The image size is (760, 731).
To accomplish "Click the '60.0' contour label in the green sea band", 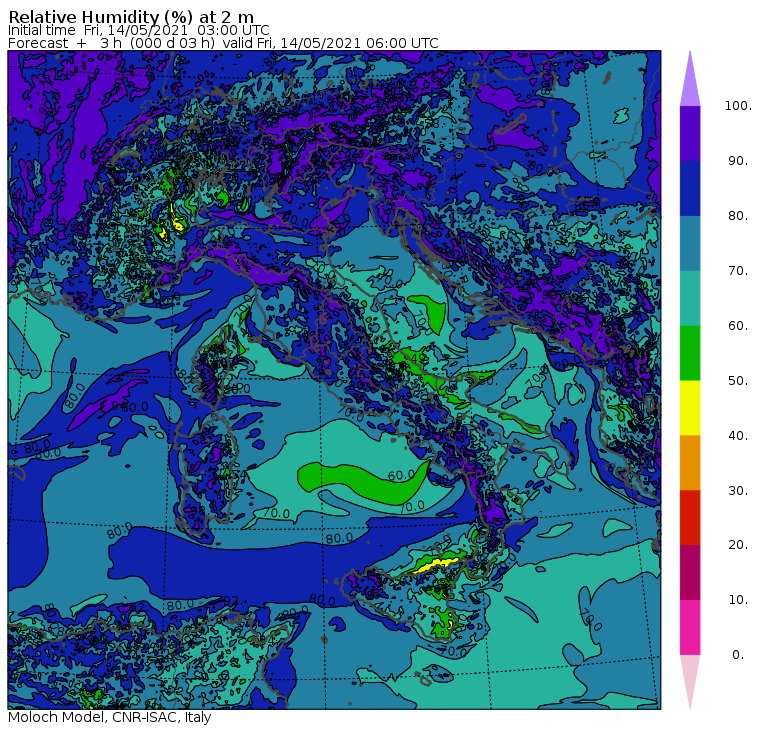I will [x=401, y=475].
